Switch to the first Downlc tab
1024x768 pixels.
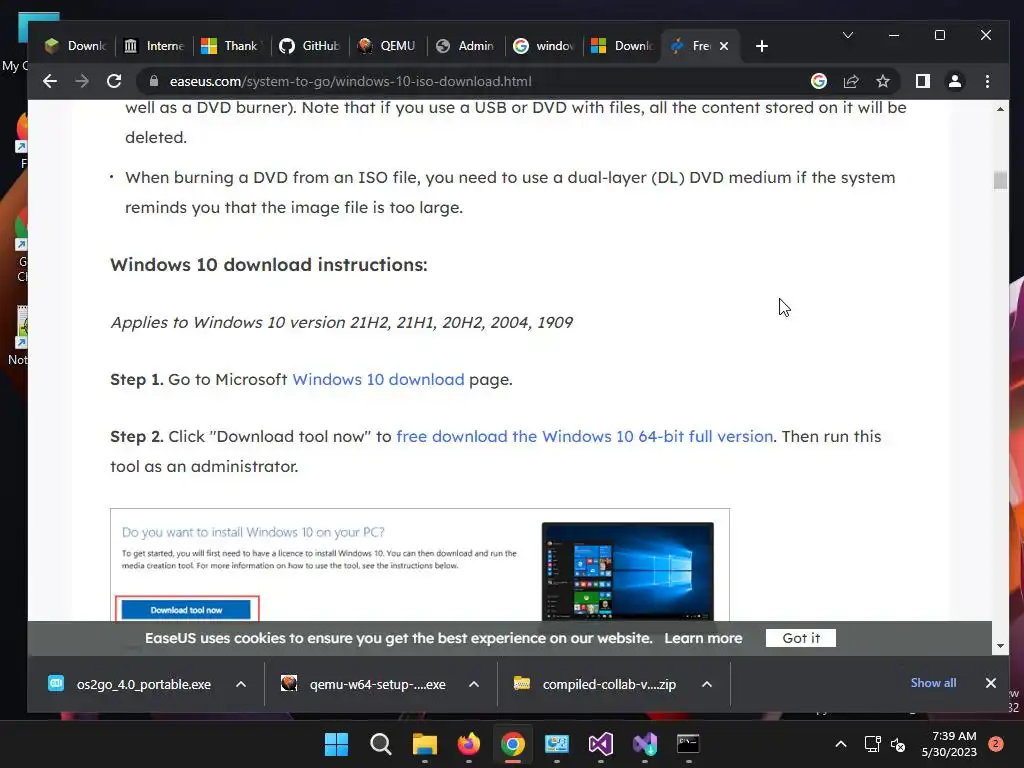74,46
